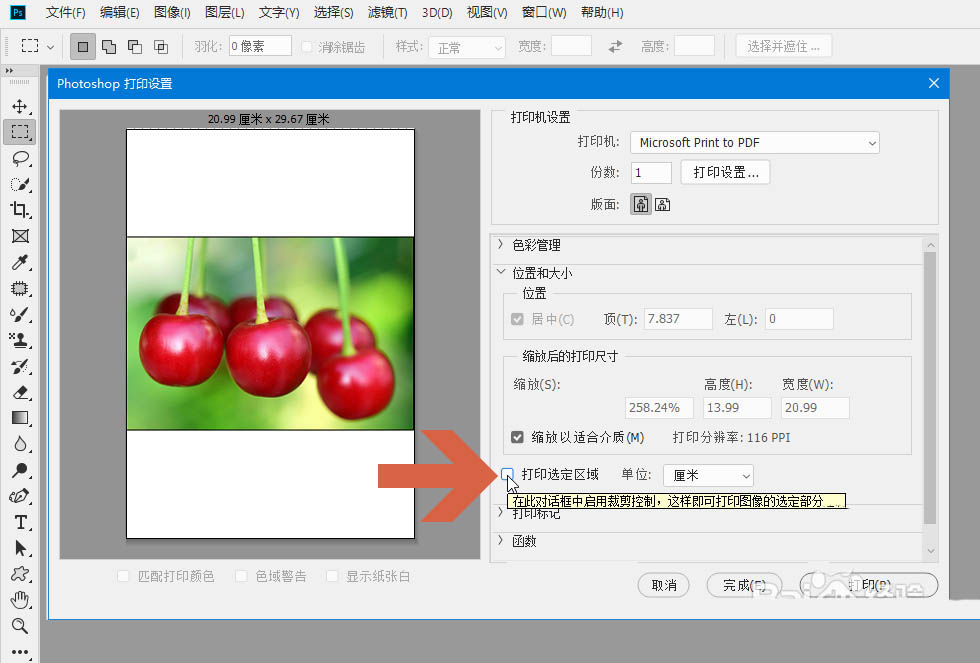Select the Frame tool
This screenshot has height=663, width=980.
(20, 236)
